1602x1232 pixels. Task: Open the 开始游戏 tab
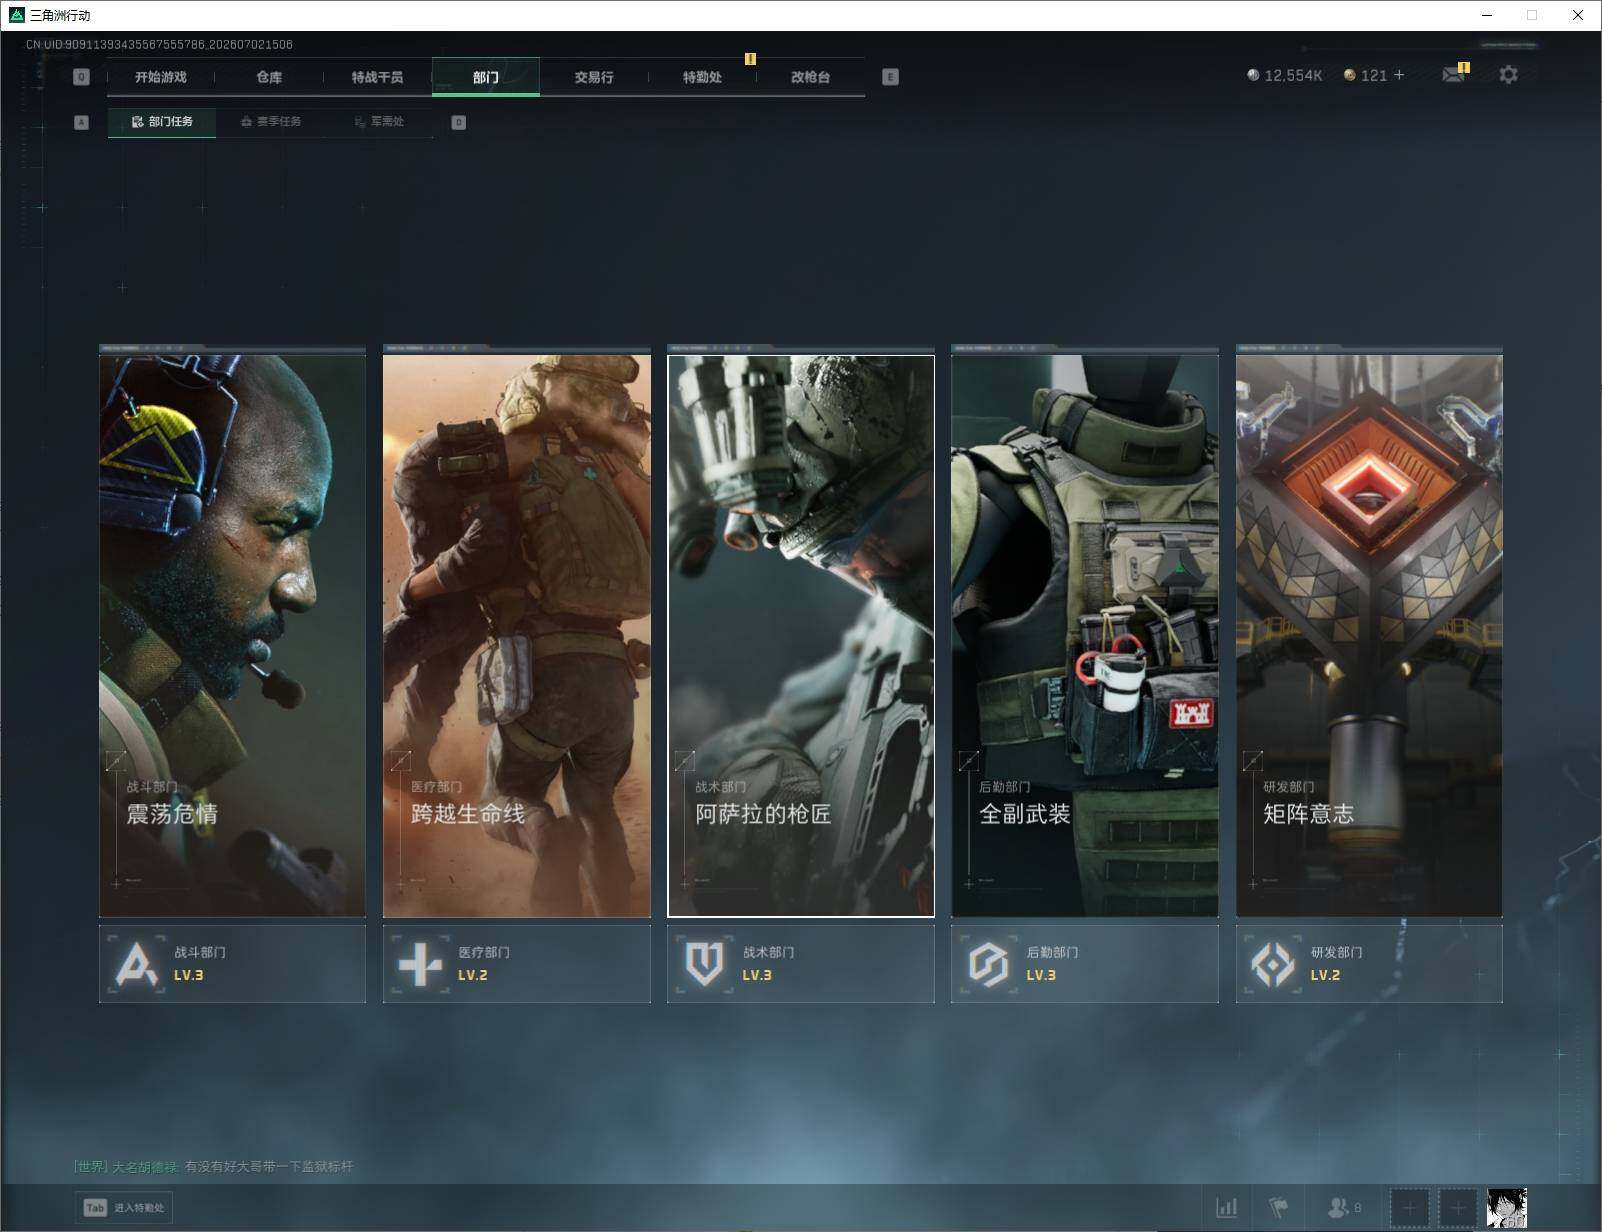(x=161, y=77)
